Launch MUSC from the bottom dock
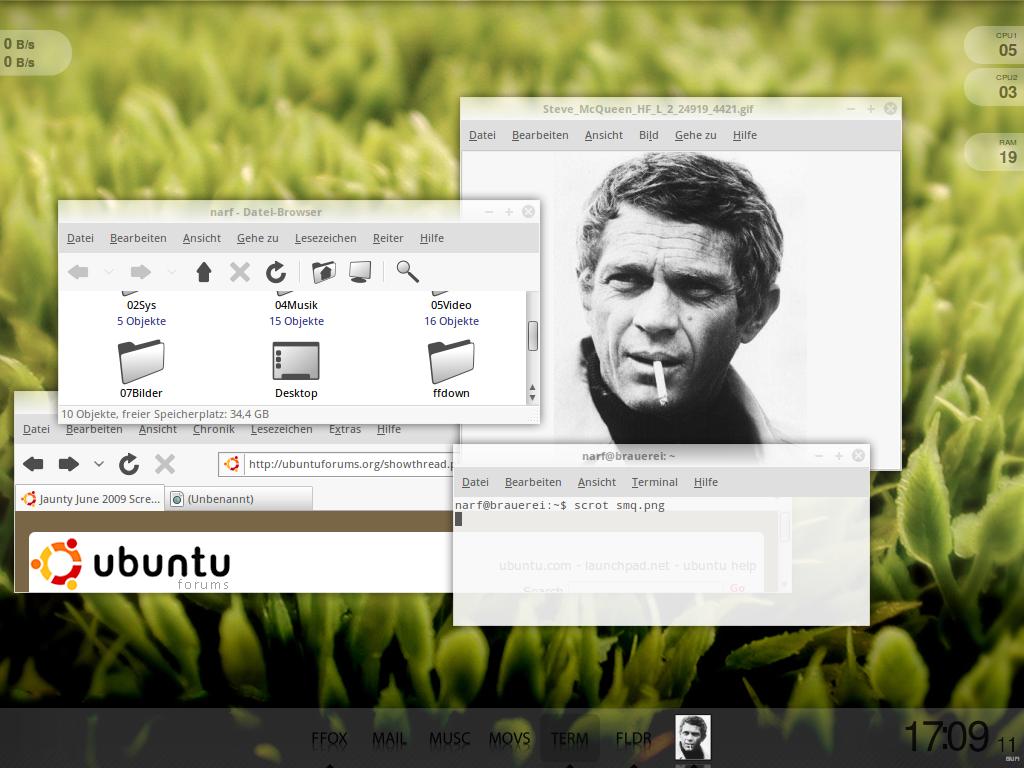Screen dimensions: 1024x768 pos(449,739)
